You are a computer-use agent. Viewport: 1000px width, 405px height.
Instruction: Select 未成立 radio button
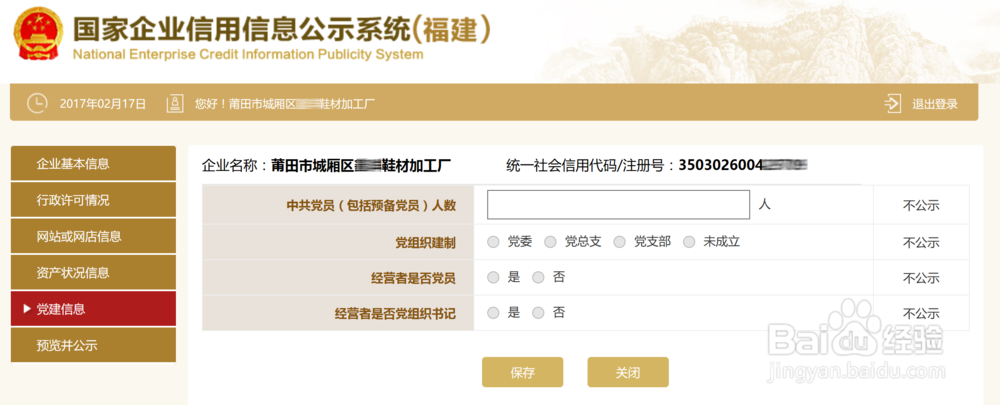689,242
